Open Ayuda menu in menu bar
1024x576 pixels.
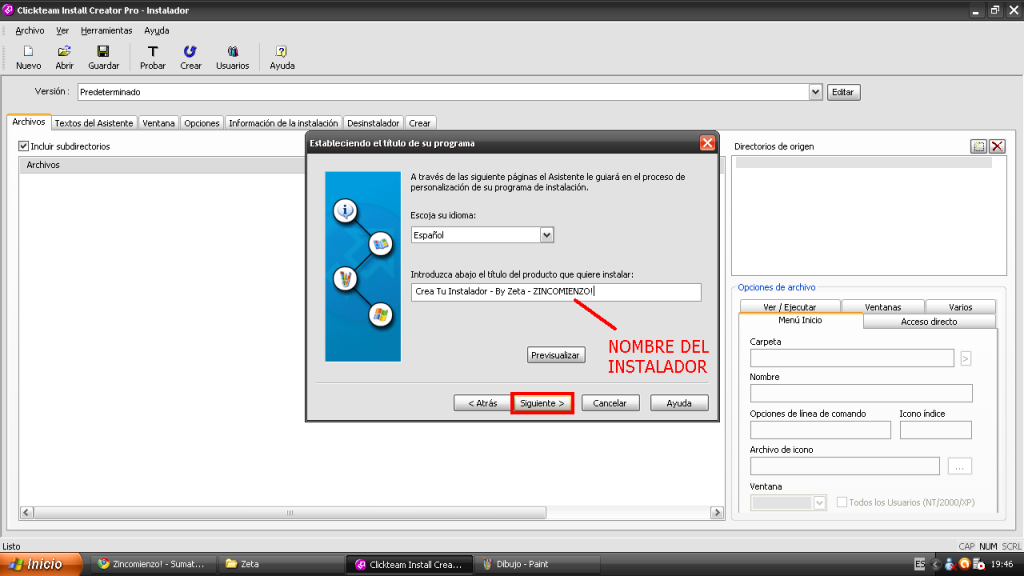click(x=157, y=31)
